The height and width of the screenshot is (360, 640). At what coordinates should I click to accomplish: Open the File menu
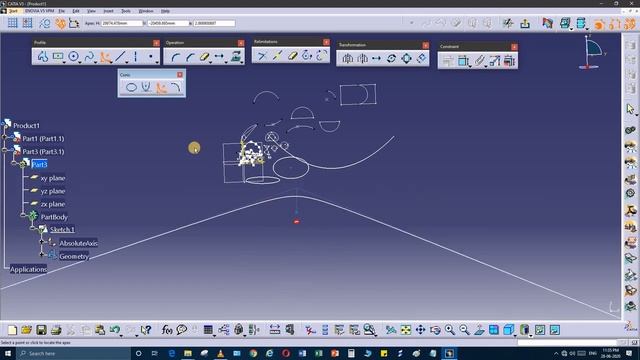61,11
